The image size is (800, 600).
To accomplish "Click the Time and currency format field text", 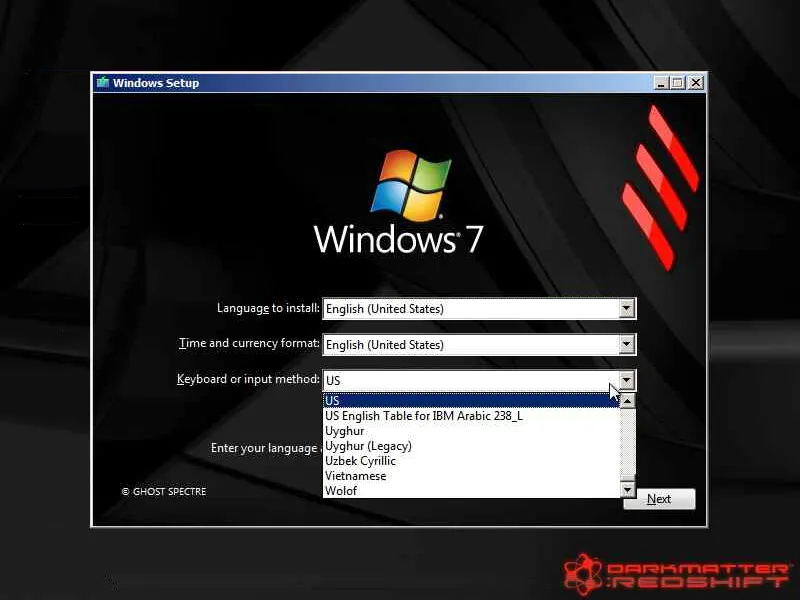I will pyautogui.click(x=385, y=345).
